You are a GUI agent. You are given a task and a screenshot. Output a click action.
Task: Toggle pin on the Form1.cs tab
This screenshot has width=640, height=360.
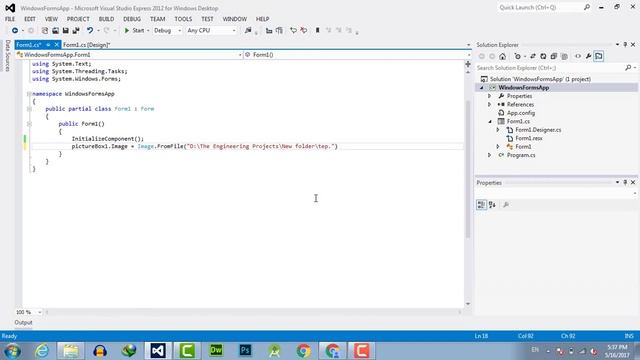pyautogui.click(x=48, y=45)
